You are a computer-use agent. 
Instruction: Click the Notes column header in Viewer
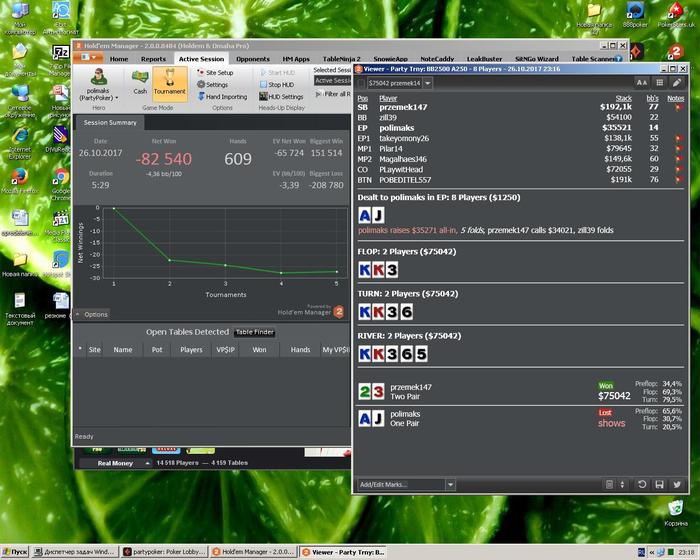pos(675,98)
